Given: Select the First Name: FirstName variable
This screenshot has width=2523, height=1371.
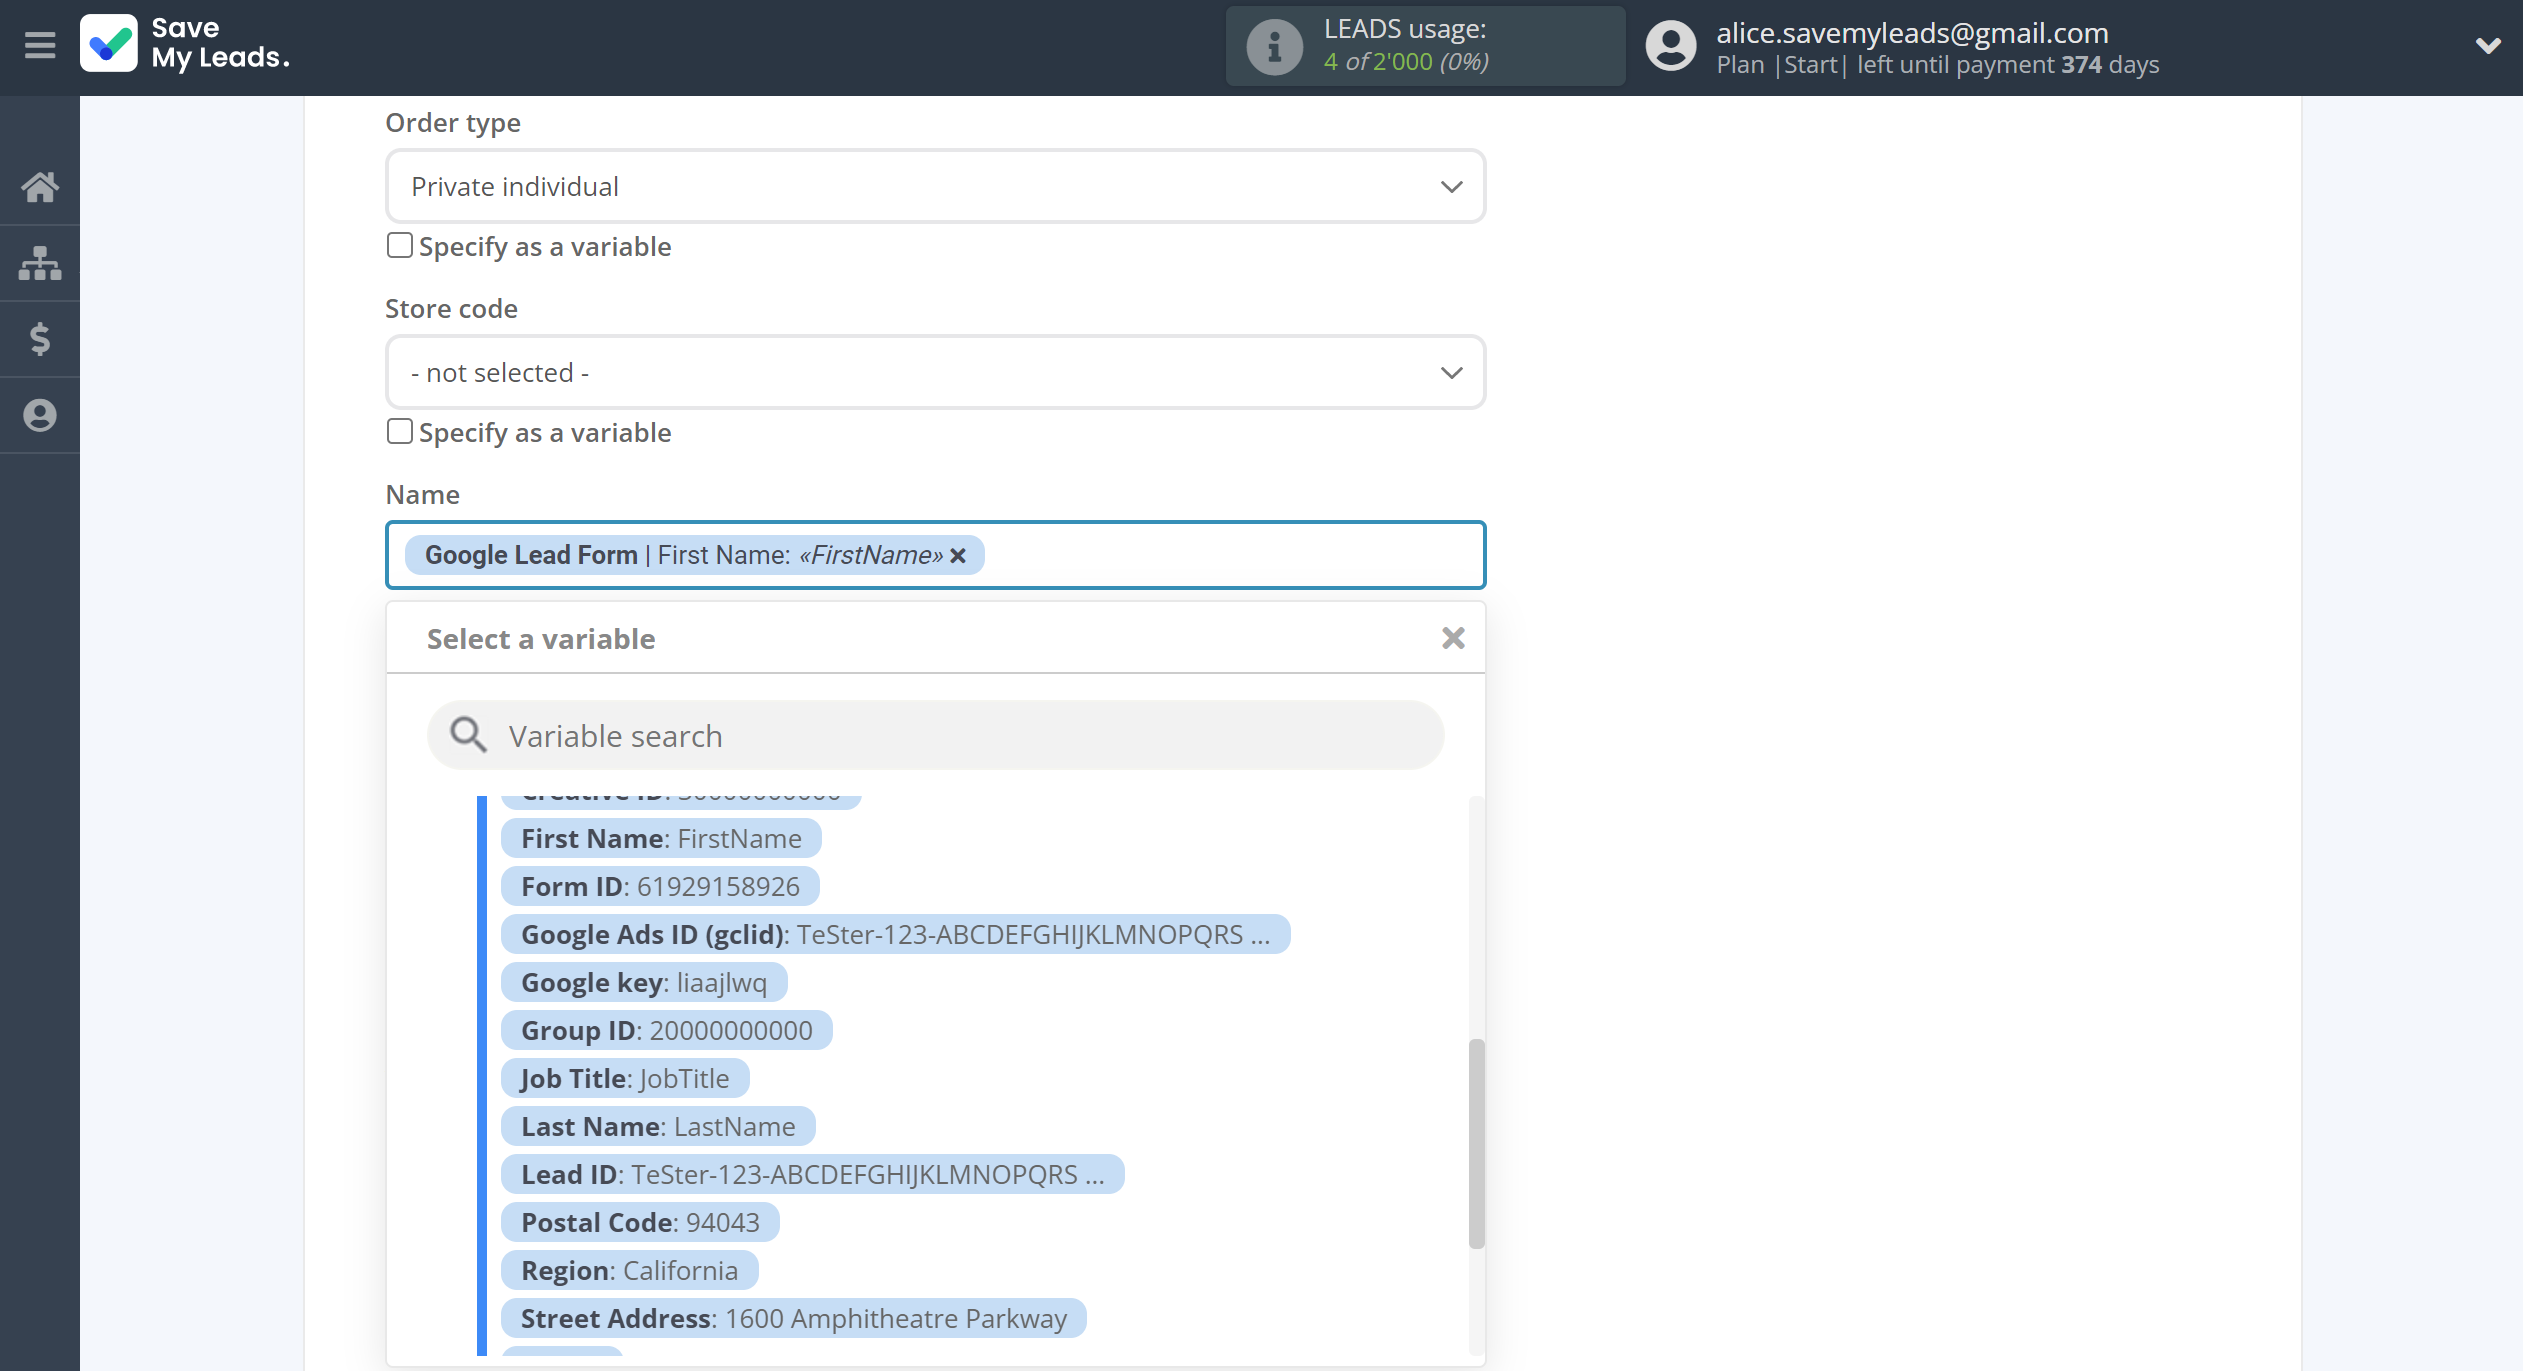Looking at the screenshot, I should click(661, 838).
